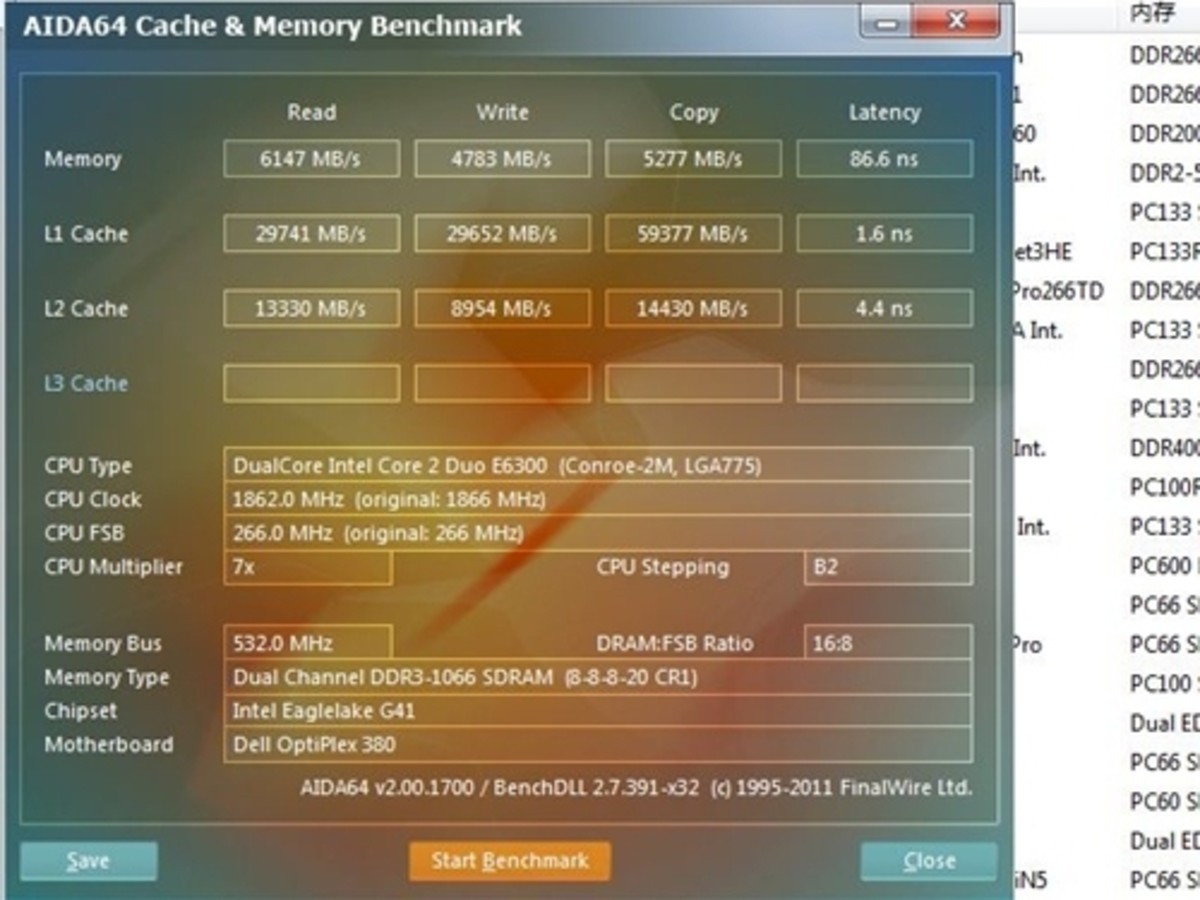1200x900 pixels.
Task: Click the Memory Bus value 532.0 MHz
Action: tap(308, 644)
